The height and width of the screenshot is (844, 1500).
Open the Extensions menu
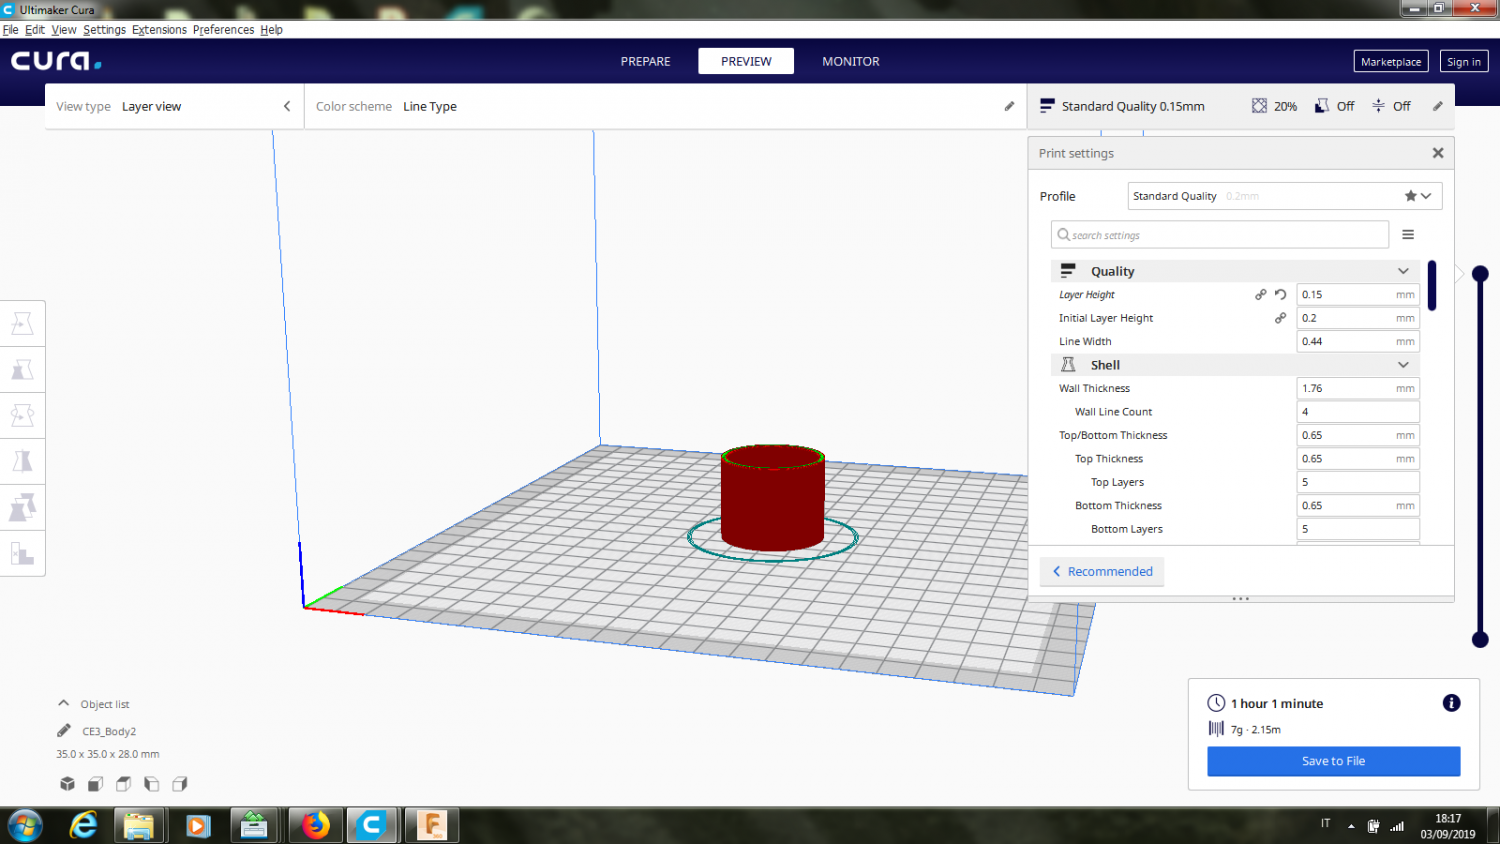pos(159,30)
